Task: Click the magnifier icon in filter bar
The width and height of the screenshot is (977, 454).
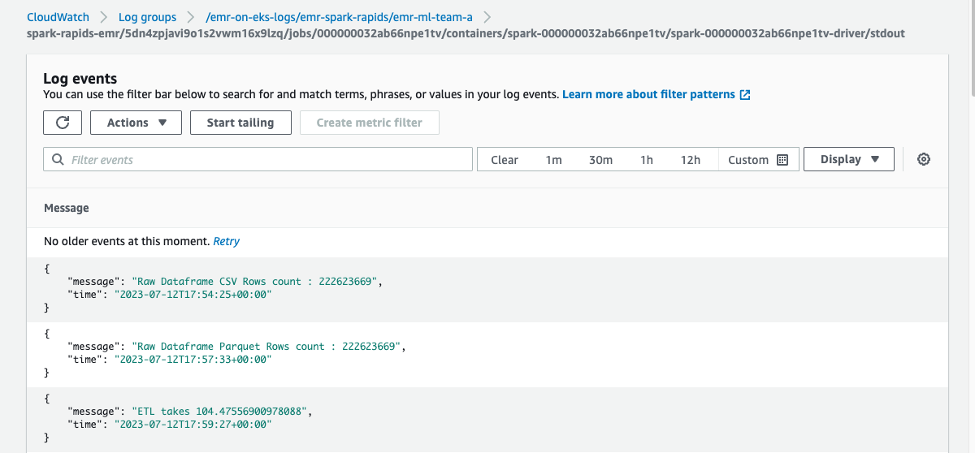Action: point(58,159)
